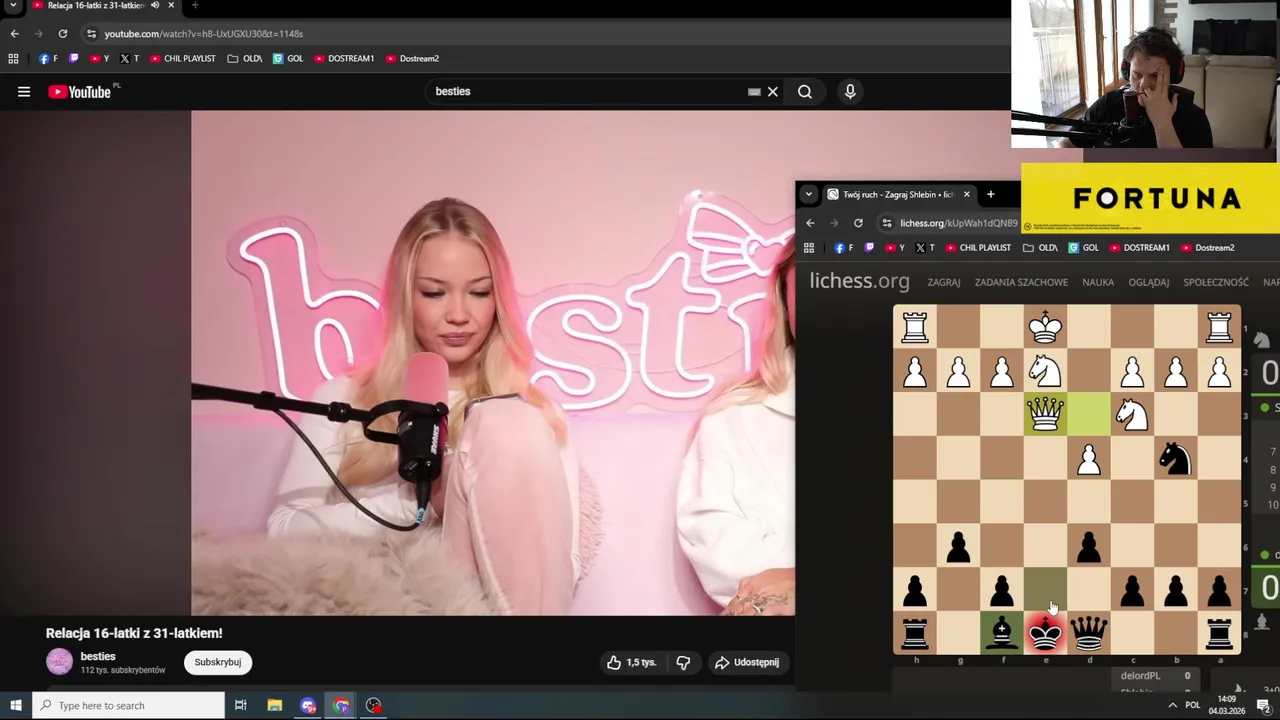
Task: Dislike the besties video
Action: [x=683, y=662]
